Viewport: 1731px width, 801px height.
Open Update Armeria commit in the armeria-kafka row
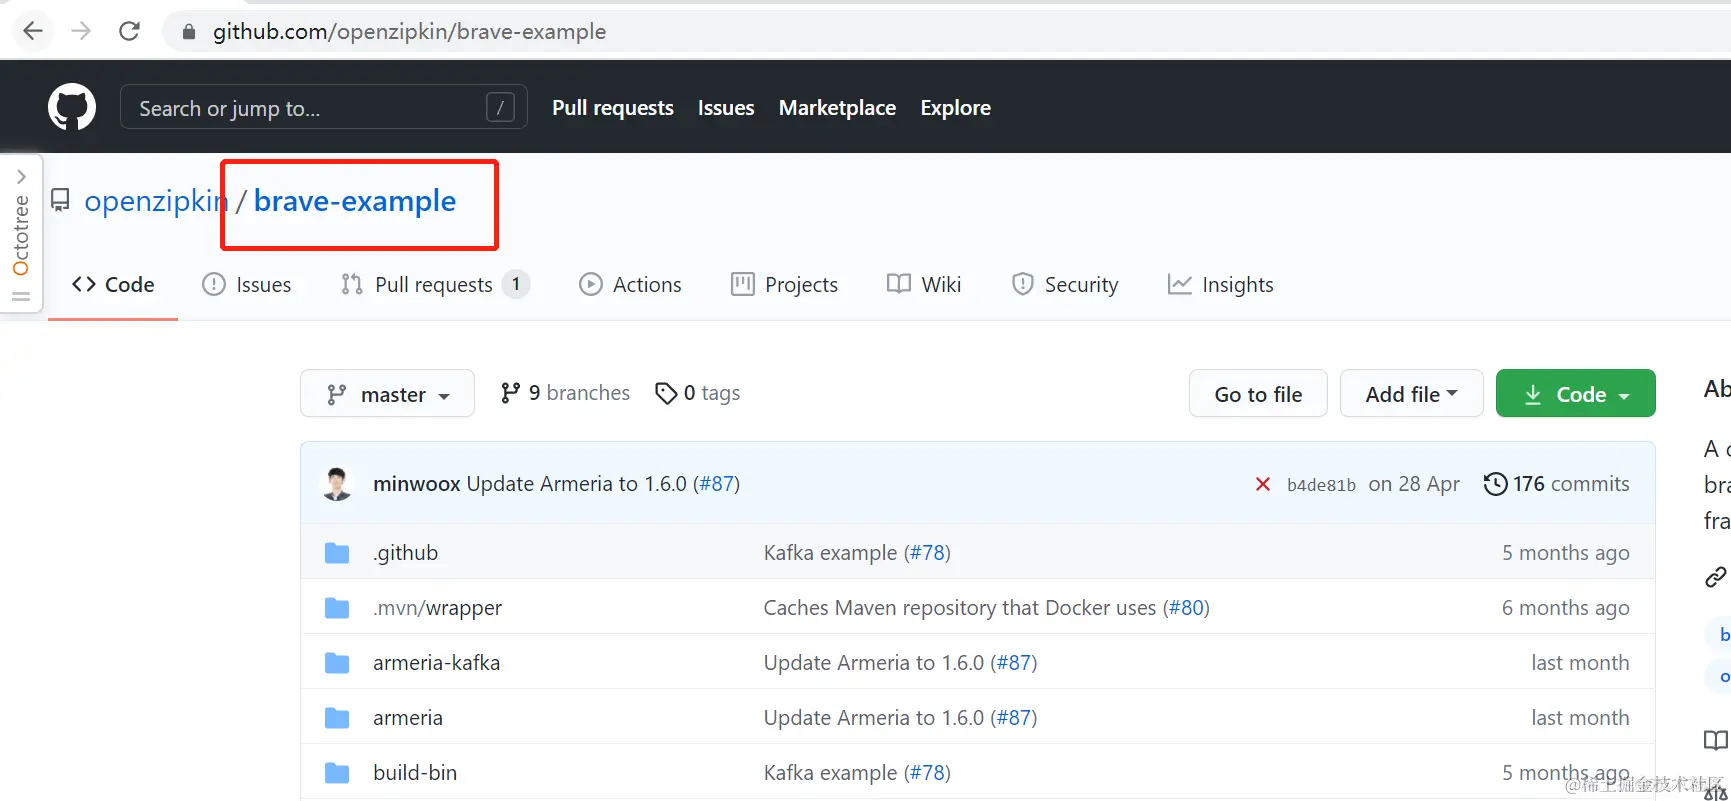(874, 663)
